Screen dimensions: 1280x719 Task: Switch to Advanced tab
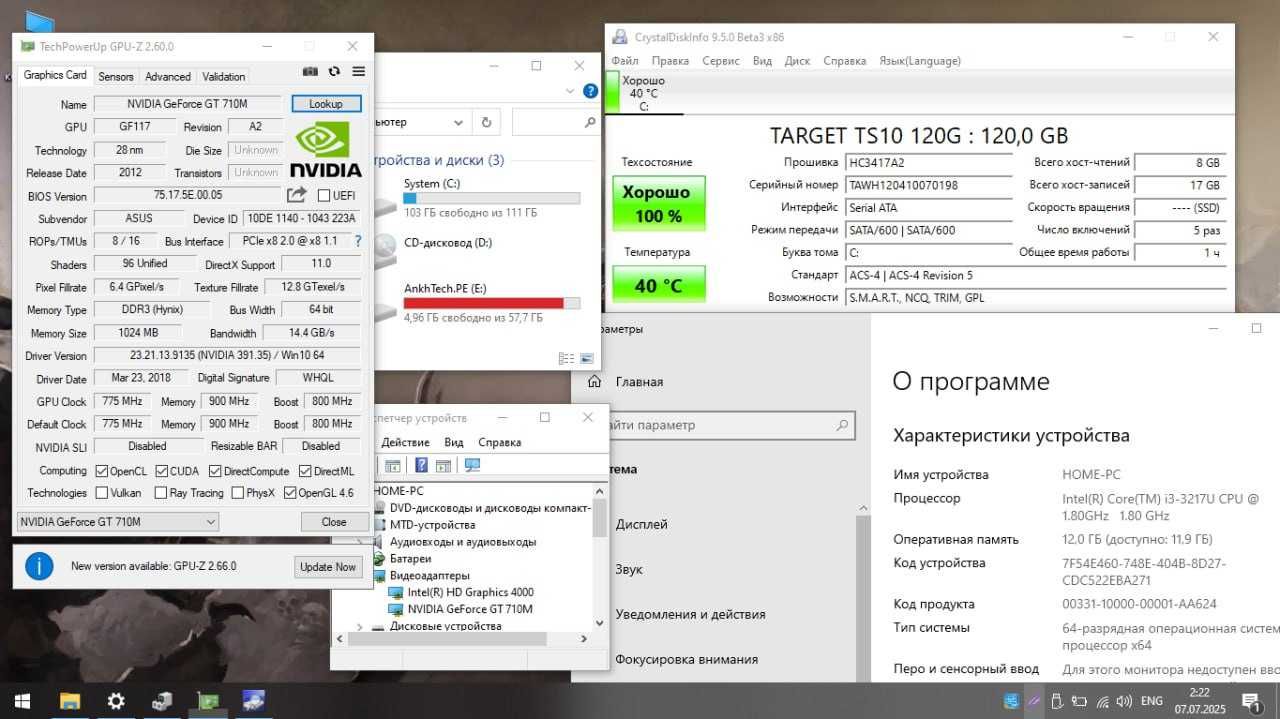(168, 76)
